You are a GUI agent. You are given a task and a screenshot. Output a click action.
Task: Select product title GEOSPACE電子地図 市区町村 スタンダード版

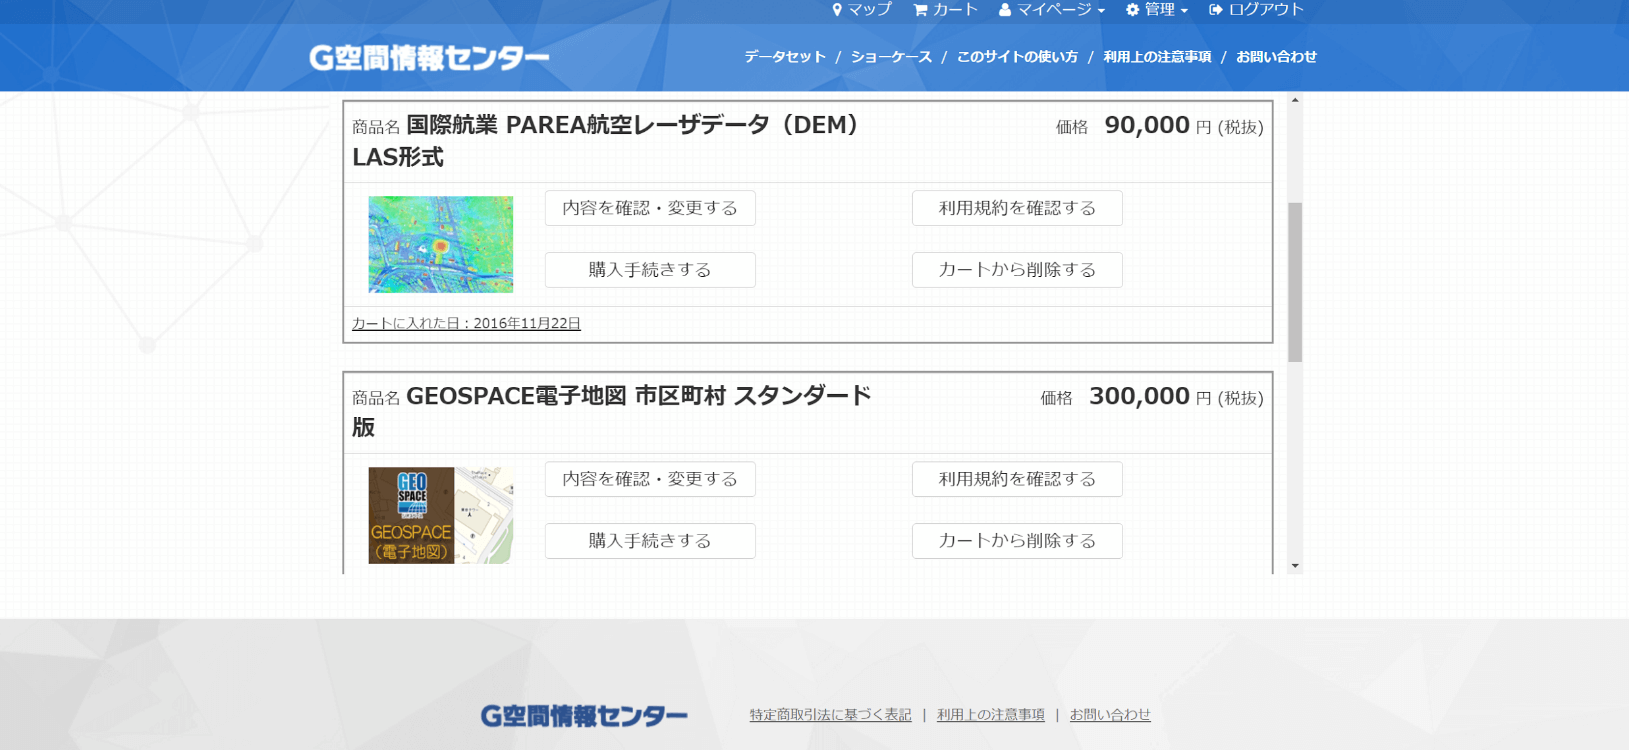[612, 411]
